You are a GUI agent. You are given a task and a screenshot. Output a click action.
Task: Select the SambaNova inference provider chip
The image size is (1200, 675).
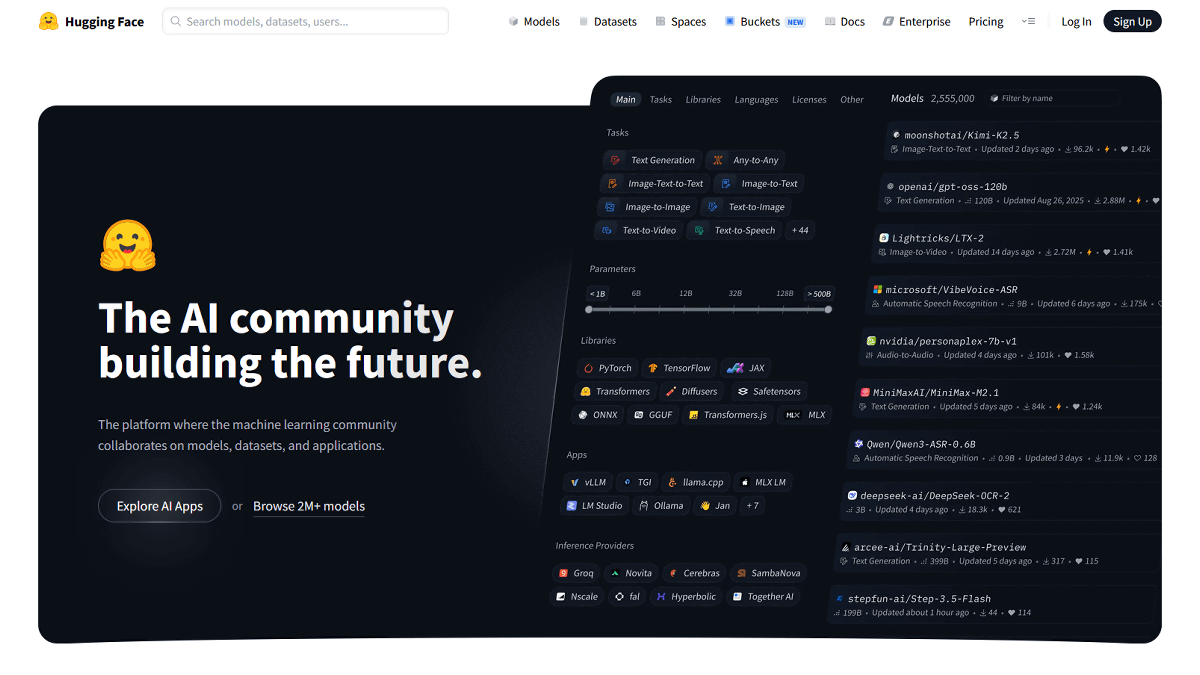[766, 573]
